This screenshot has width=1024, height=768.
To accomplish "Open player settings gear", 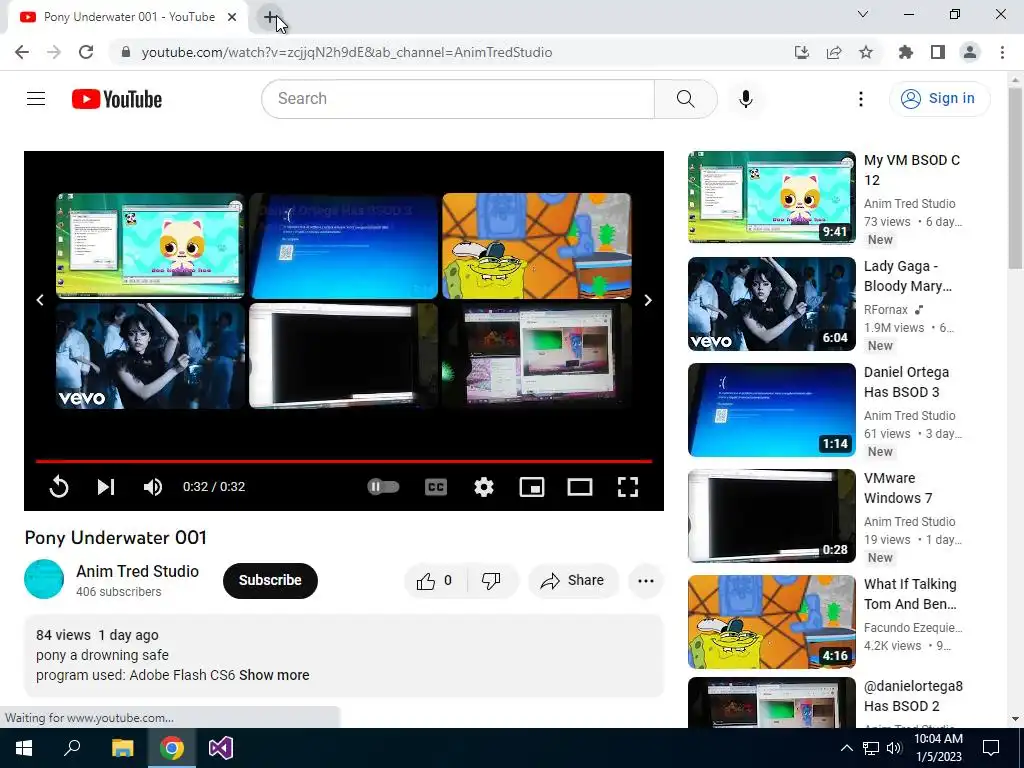I will point(484,487).
